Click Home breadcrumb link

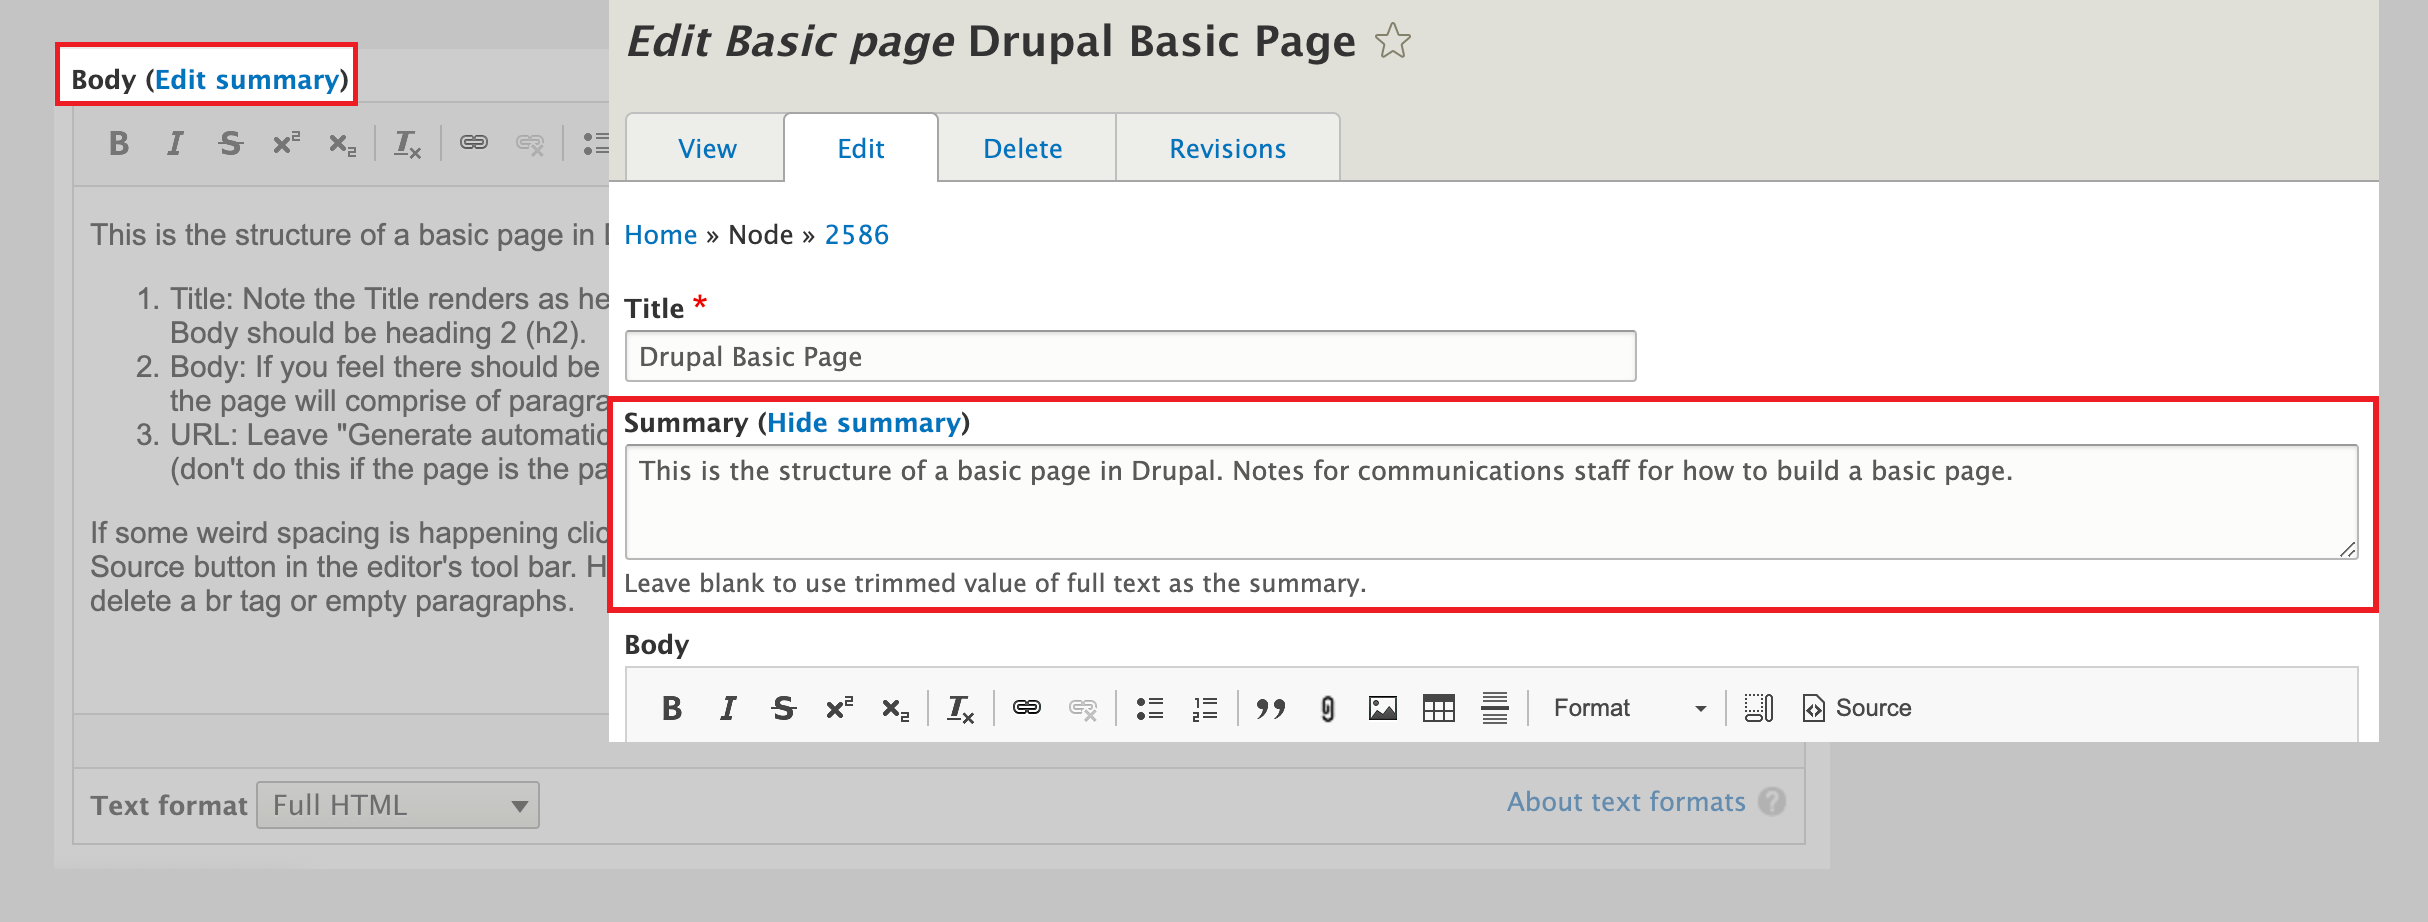[x=660, y=235]
